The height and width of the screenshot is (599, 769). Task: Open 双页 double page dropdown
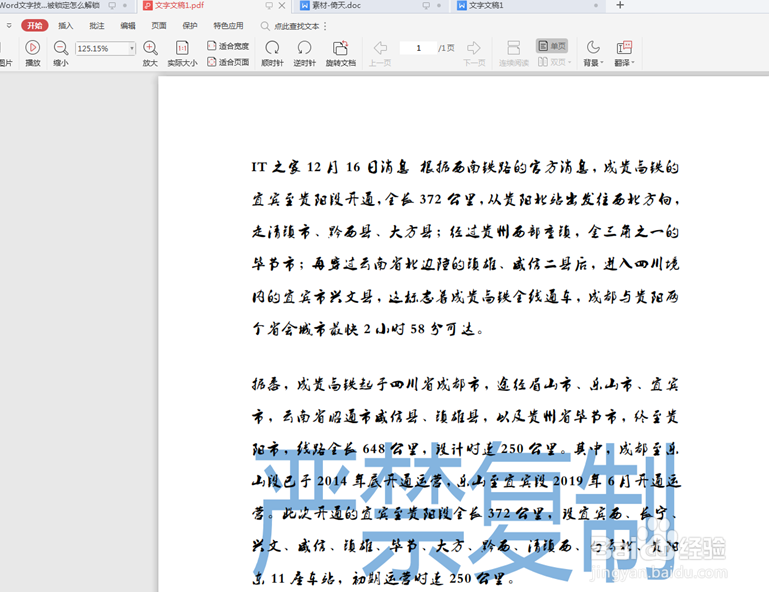click(554, 62)
